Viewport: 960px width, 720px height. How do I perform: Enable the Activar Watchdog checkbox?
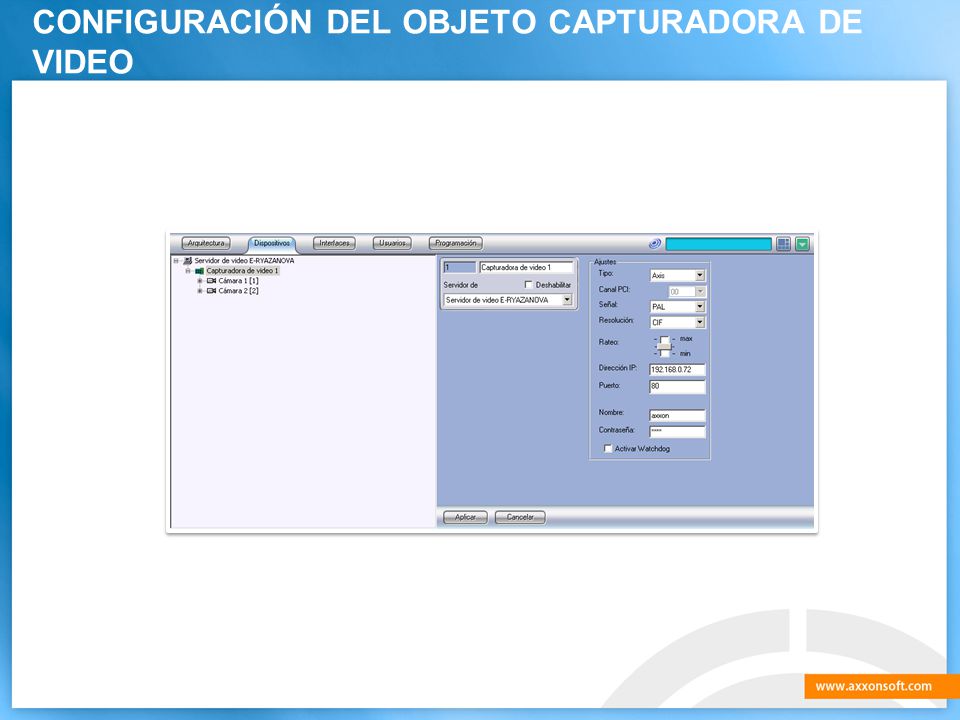[608, 449]
